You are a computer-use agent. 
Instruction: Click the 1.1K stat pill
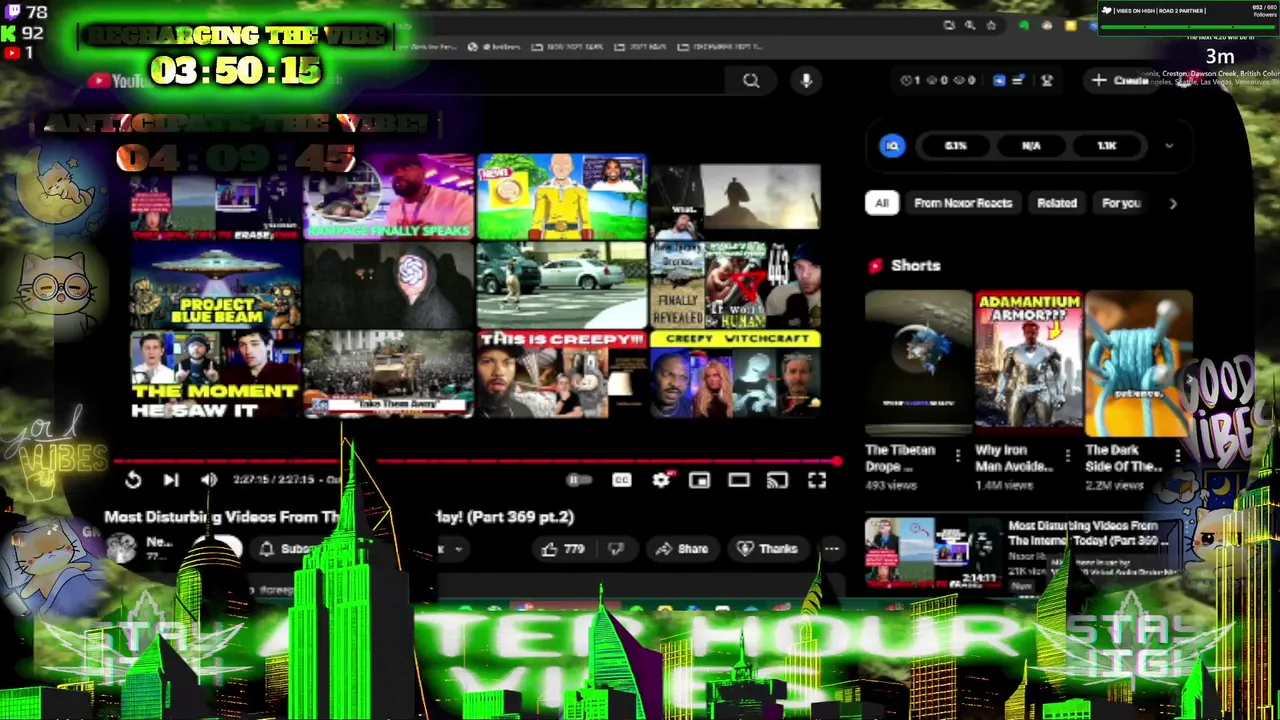(1107, 146)
